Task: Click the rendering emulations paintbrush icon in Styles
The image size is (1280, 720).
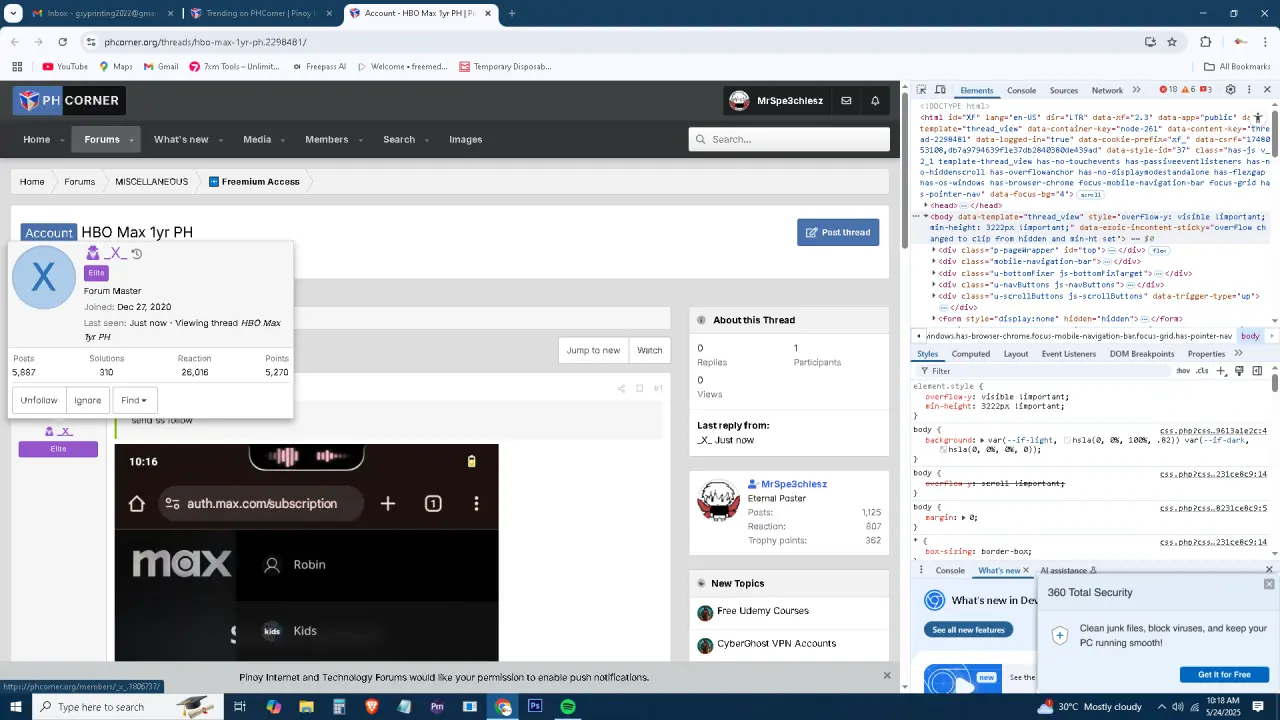Action: tap(1239, 371)
